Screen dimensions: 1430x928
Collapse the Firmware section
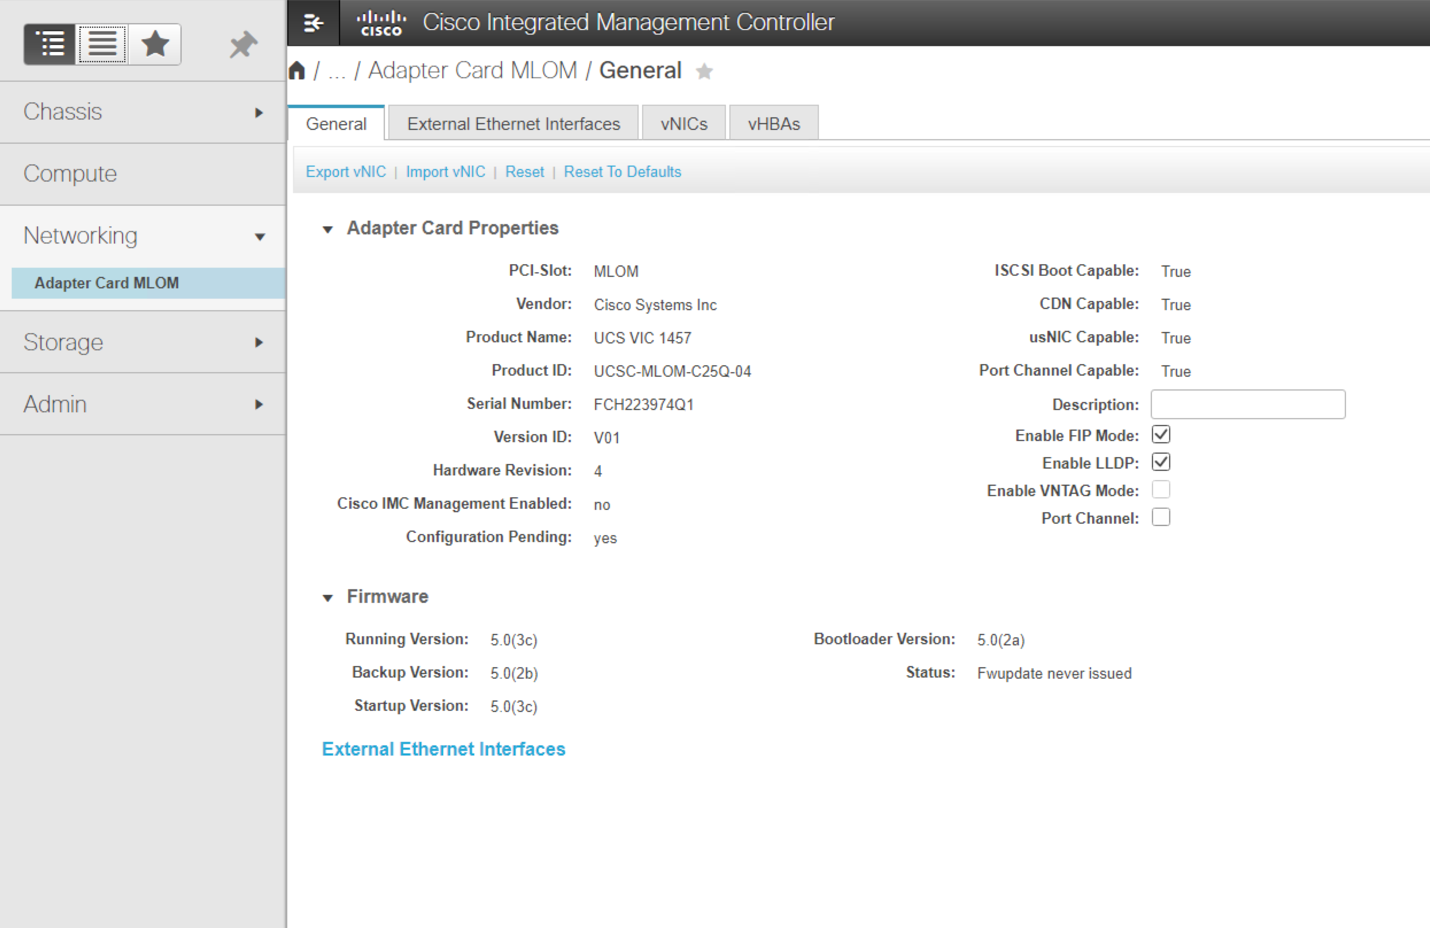pyautogui.click(x=327, y=598)
